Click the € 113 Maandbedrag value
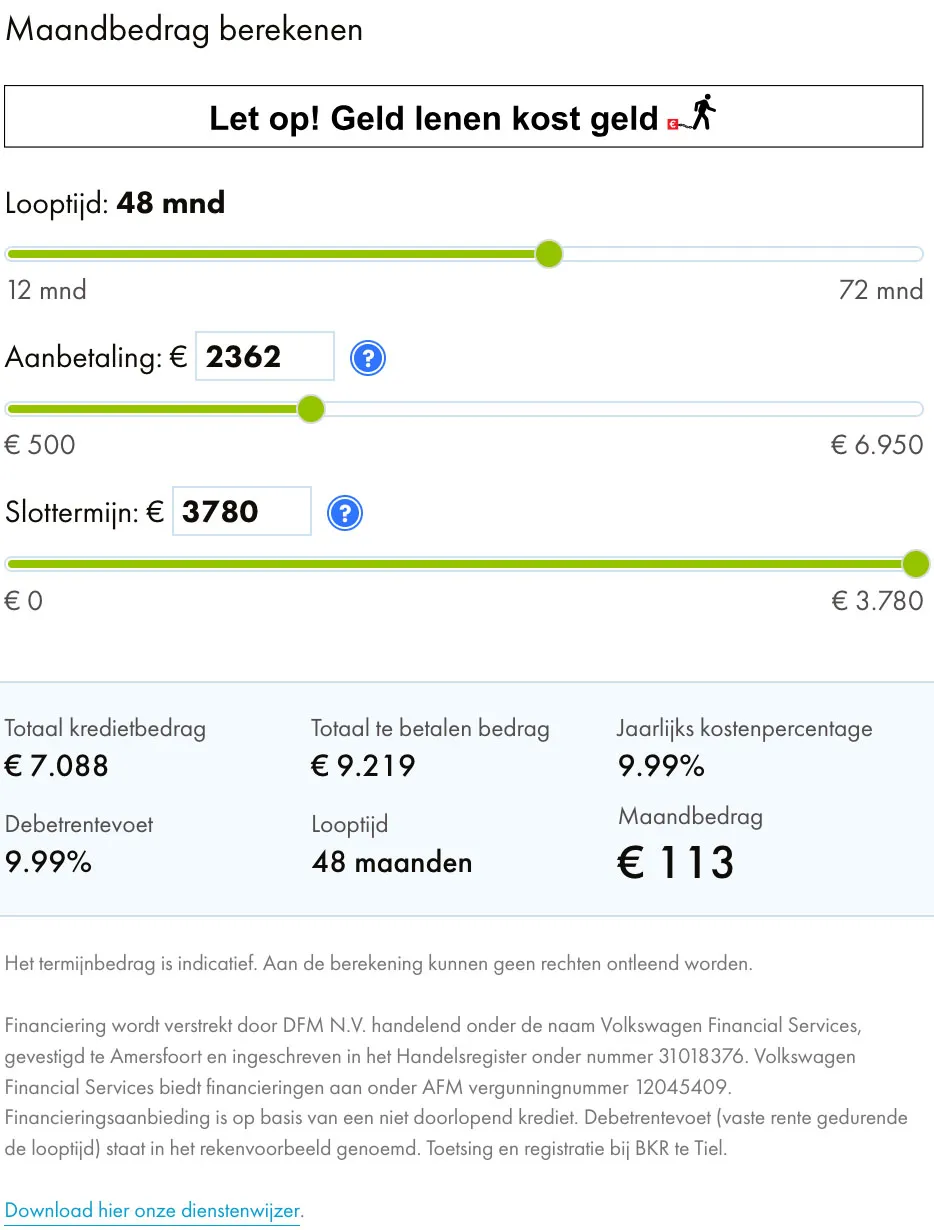The width and height of the screenshot is (934, 1230). (x=676, y=863)
